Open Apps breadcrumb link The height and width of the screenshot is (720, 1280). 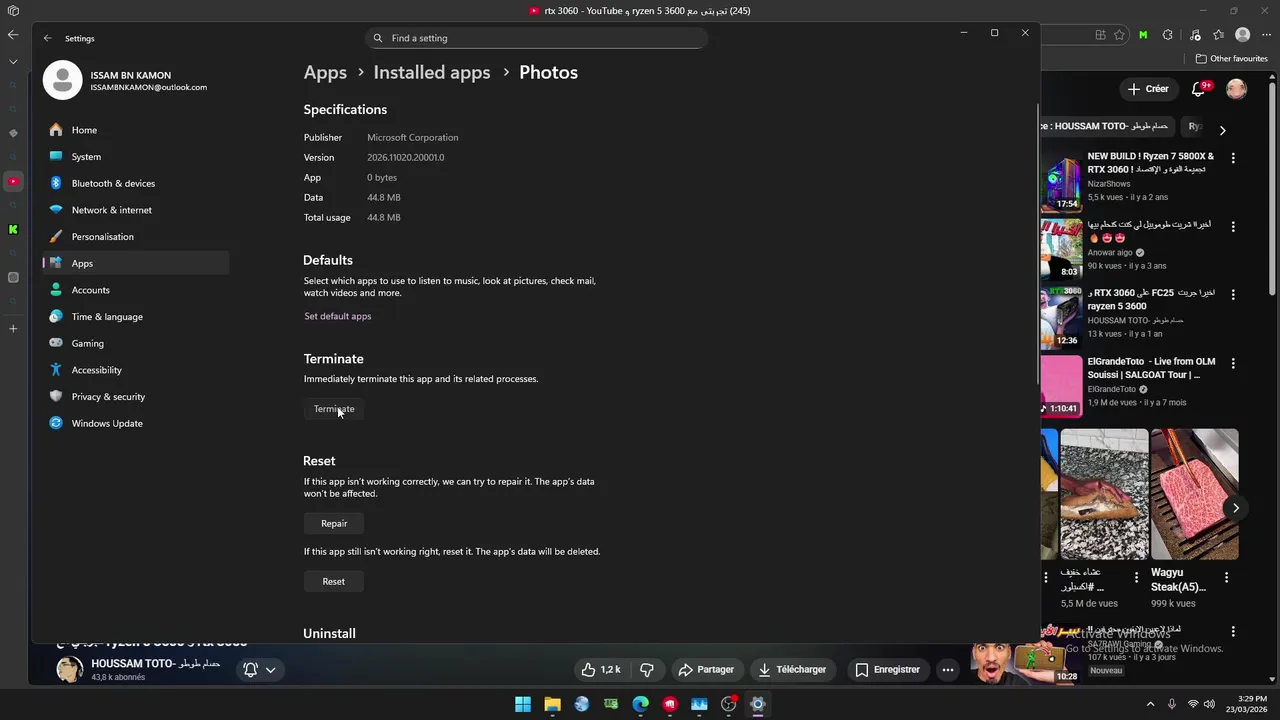pos(325,72)
